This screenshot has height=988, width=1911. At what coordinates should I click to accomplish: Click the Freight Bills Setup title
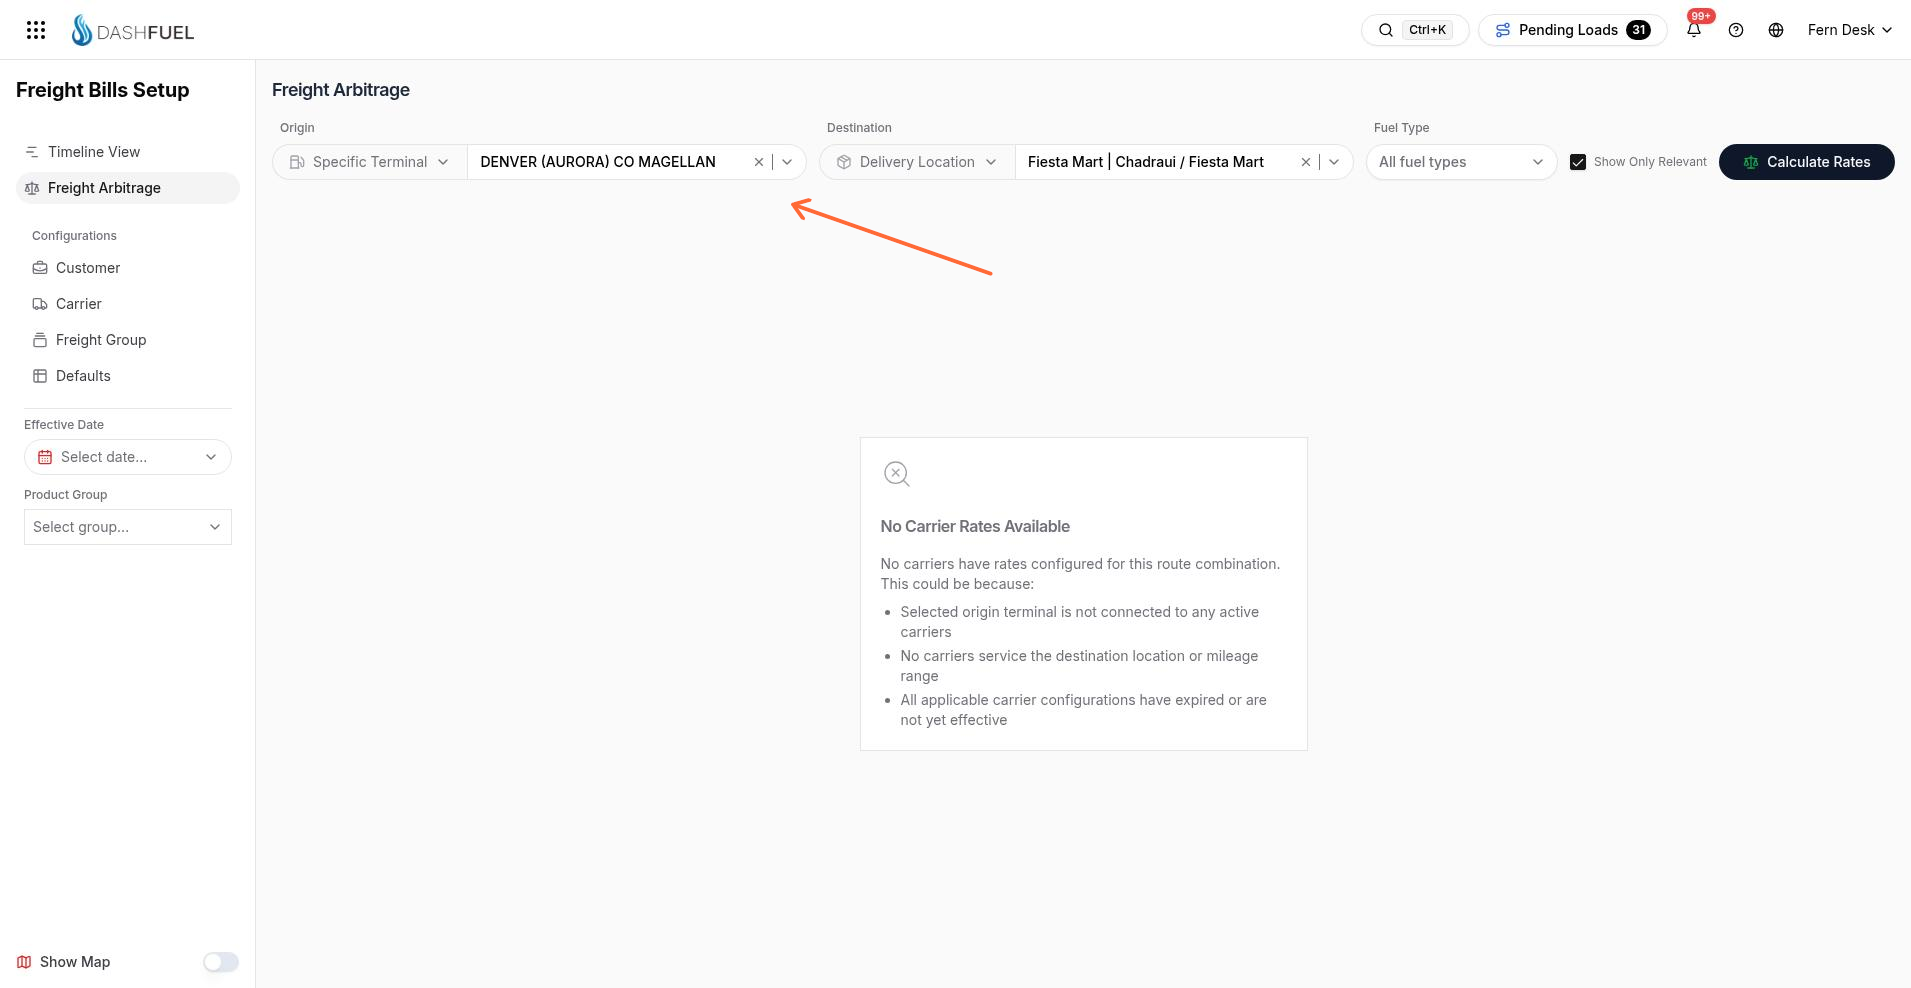[x=103, y=90]
